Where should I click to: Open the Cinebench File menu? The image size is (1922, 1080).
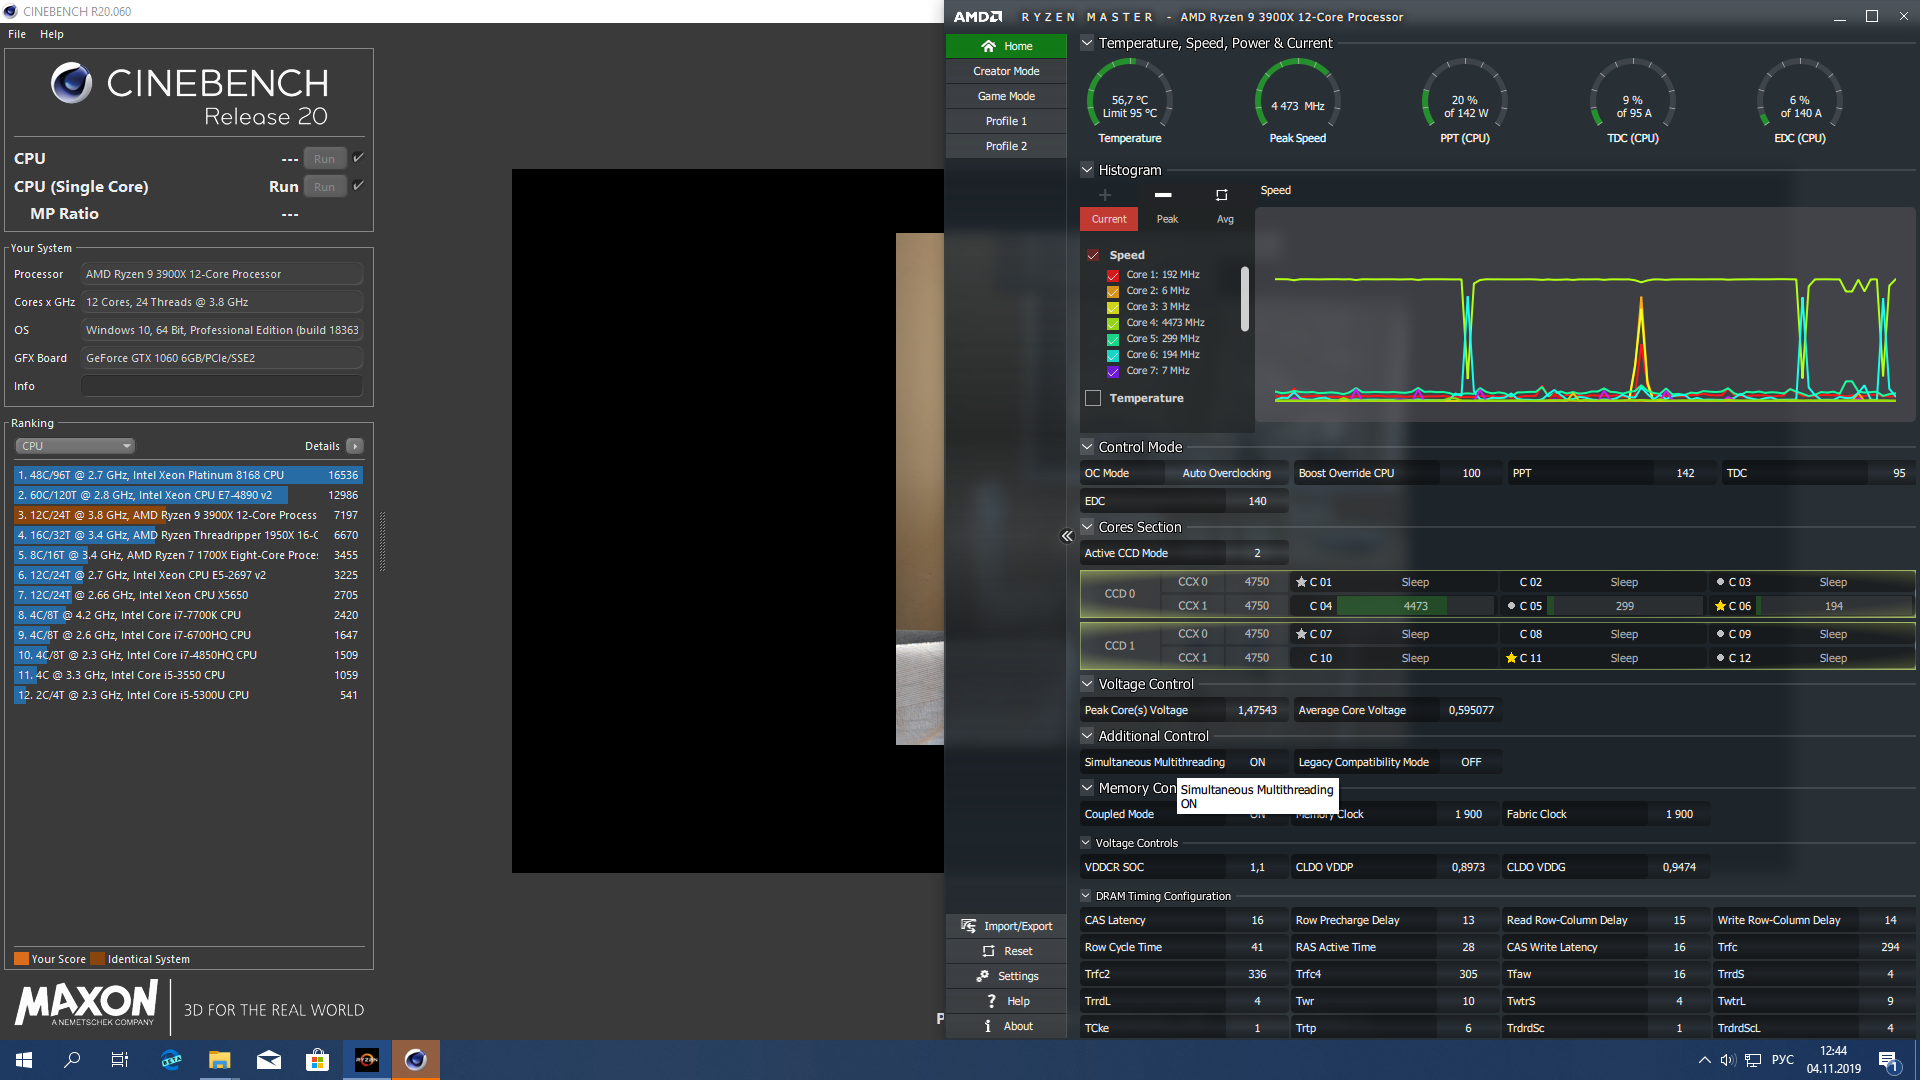(x=17, y=34)
